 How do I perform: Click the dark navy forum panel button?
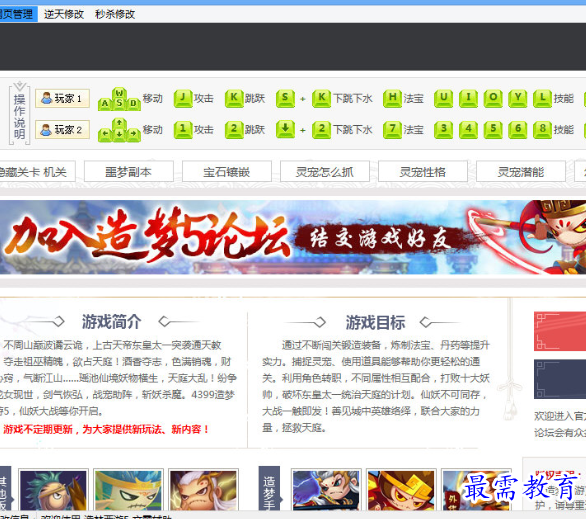click(x=560, y=379)
